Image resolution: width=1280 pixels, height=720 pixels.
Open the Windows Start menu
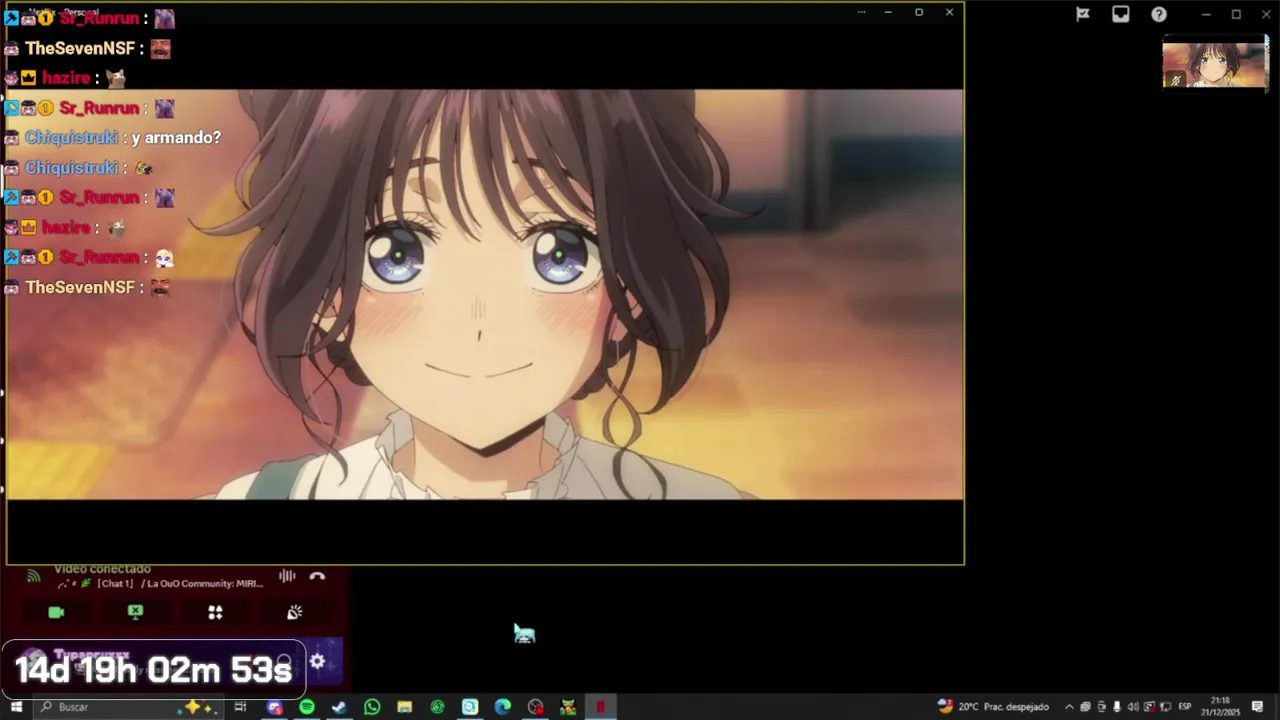pyautogui.click(x=16, y=707)
